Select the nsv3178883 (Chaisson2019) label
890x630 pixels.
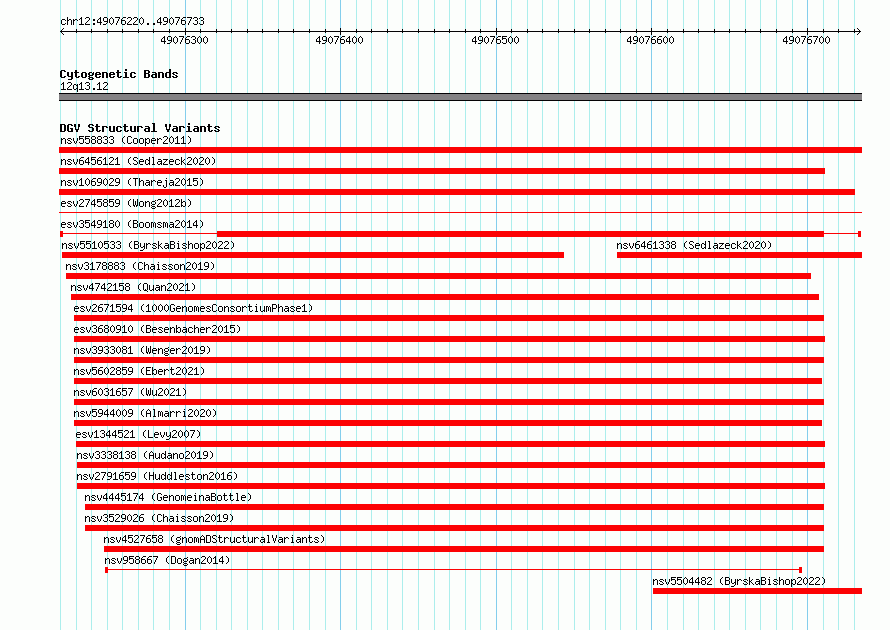[x=140, y=266]
